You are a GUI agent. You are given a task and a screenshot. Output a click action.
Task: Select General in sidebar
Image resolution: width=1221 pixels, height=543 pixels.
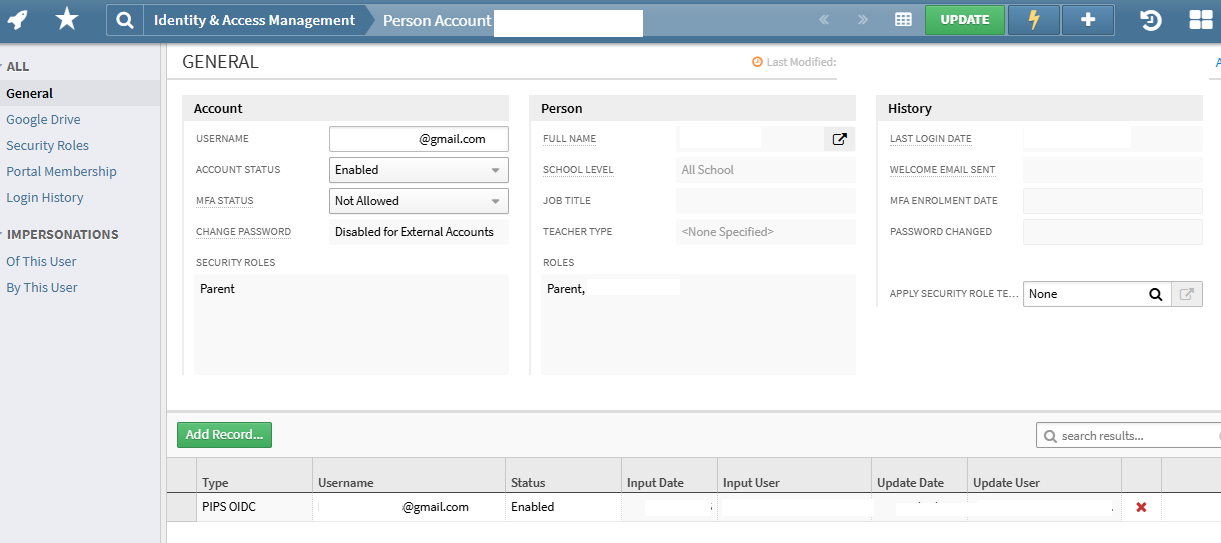30,93
